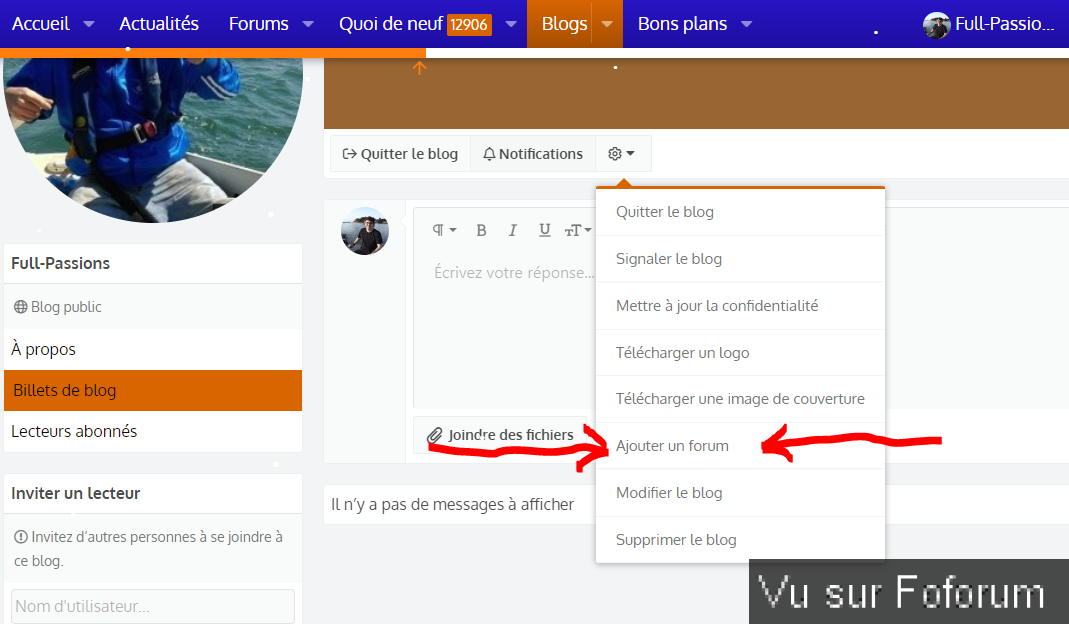
Task: Expand the Accueil dropdown arrow
Action: 89,24
